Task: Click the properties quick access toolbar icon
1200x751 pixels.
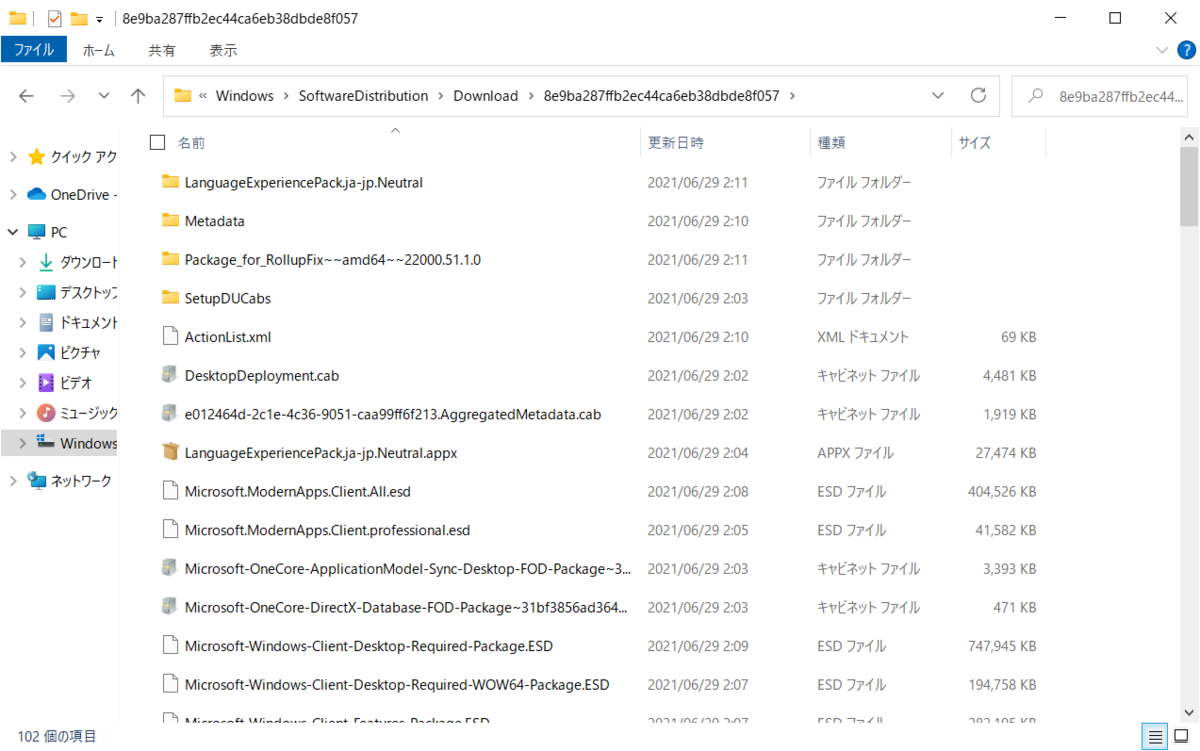Action: click(55, 18)
